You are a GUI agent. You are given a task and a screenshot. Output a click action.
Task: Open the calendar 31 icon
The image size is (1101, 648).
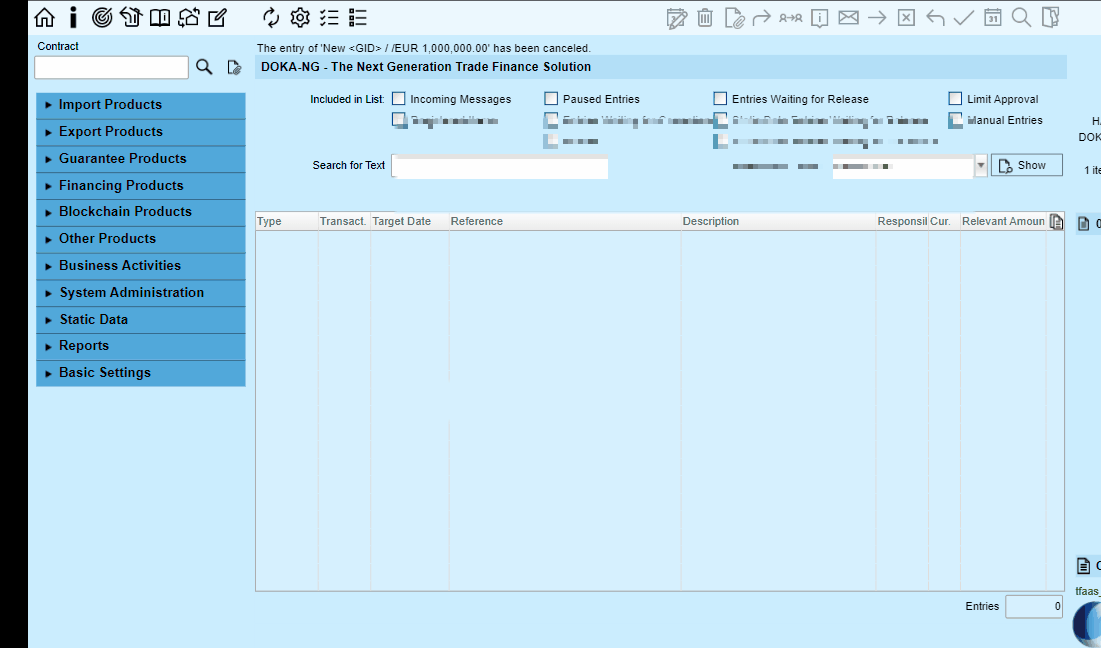(x=992, y=18)
